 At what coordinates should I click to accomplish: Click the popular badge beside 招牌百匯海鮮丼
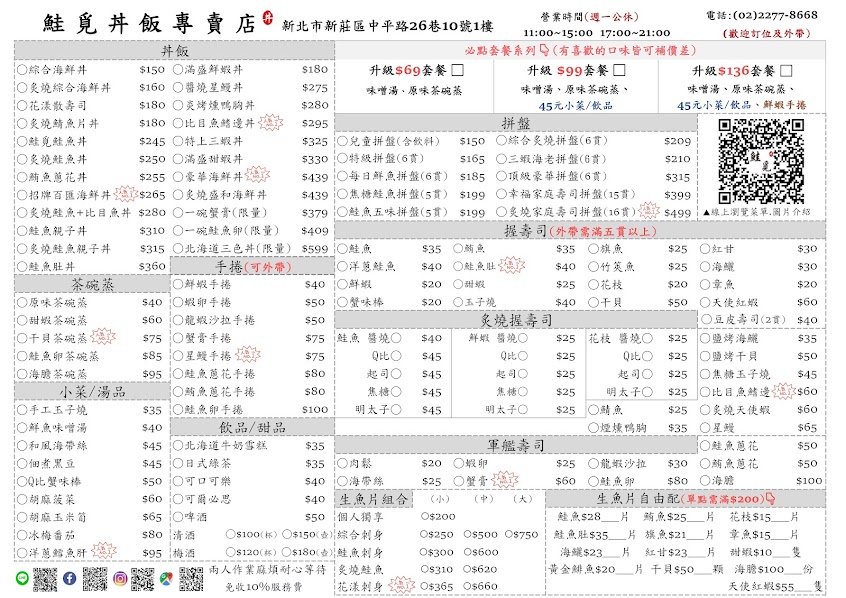(126, 194)
